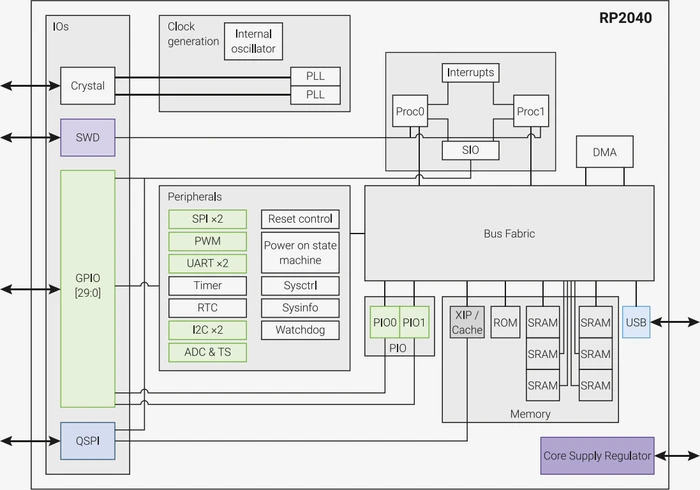
Task: Select the ADC & TS peripheral box
Action: (208, 352)
